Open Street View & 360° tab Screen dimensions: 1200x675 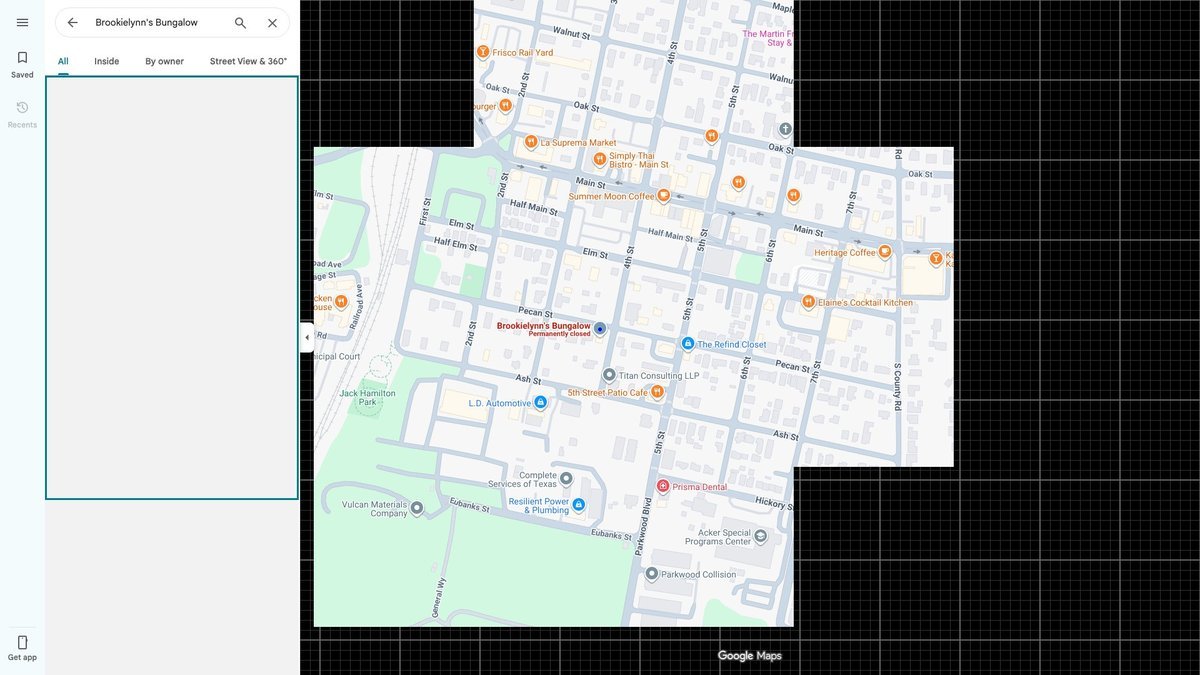(x=248, y=61)
